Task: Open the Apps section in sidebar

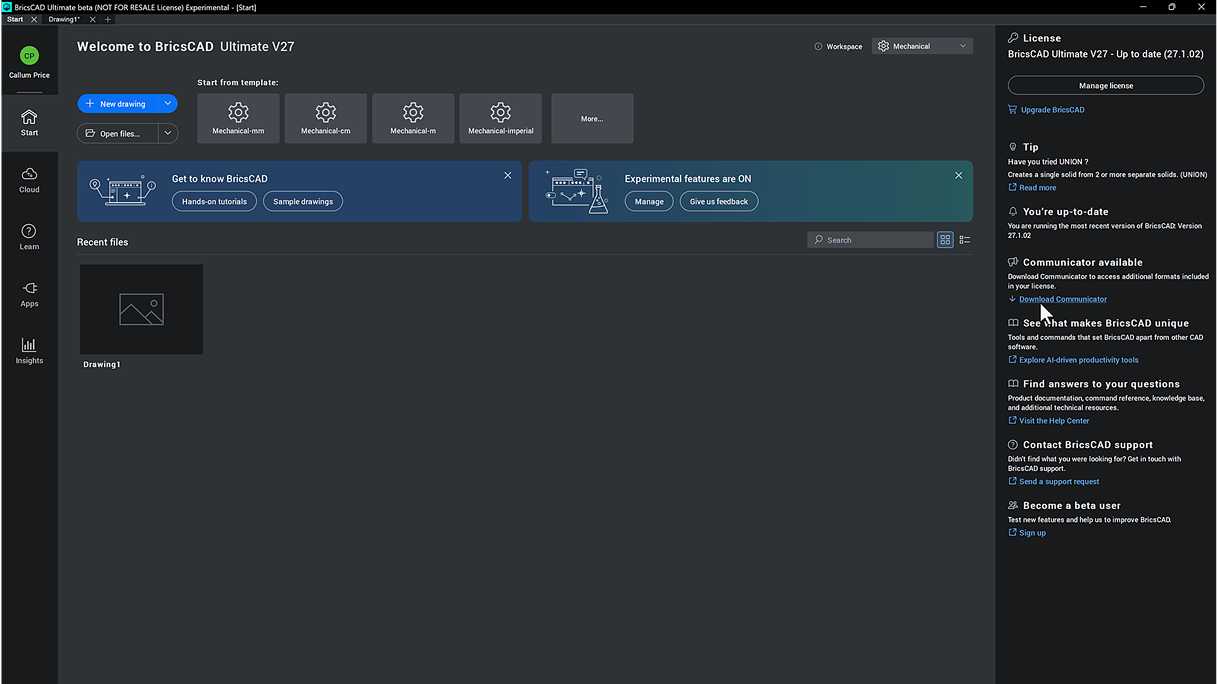Action: tap(29, 294)
